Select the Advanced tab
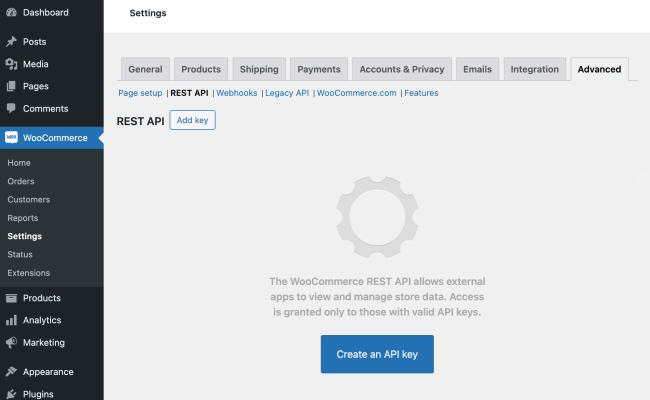This screenshot has width=650, height=400. click(599, 69)
